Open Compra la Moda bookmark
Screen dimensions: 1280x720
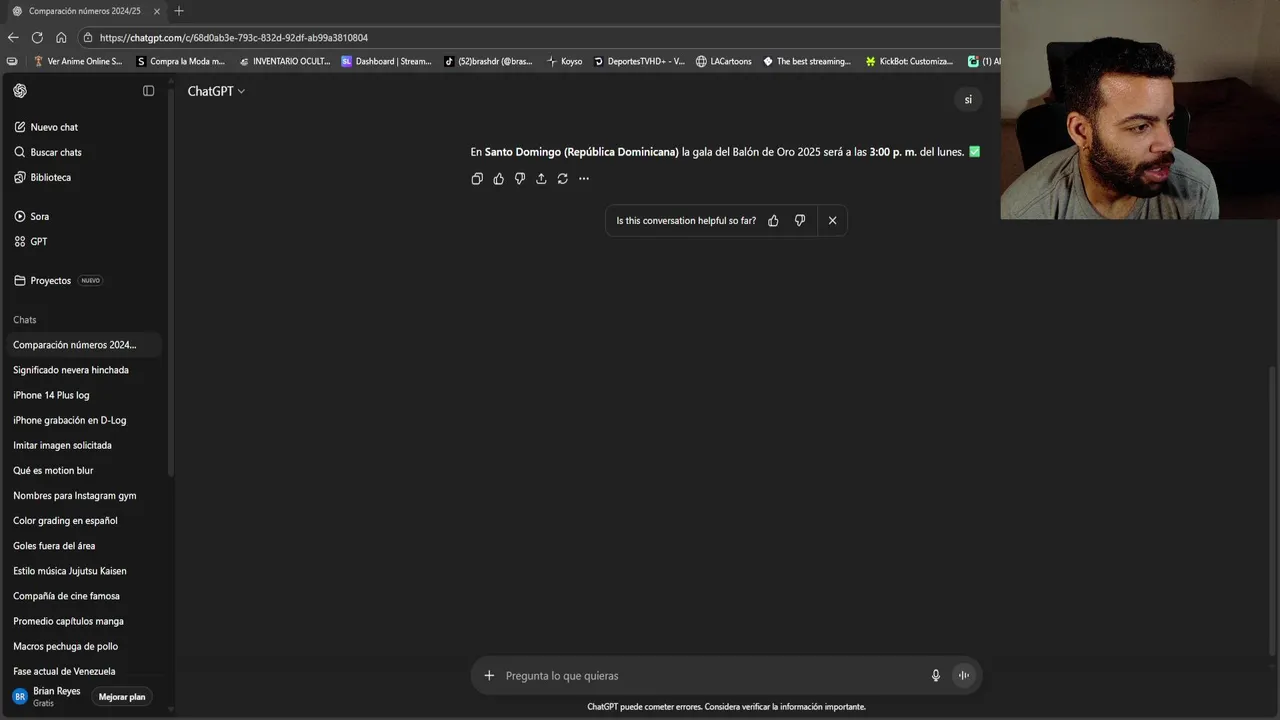pyautogui.click(x=181, y=61)
